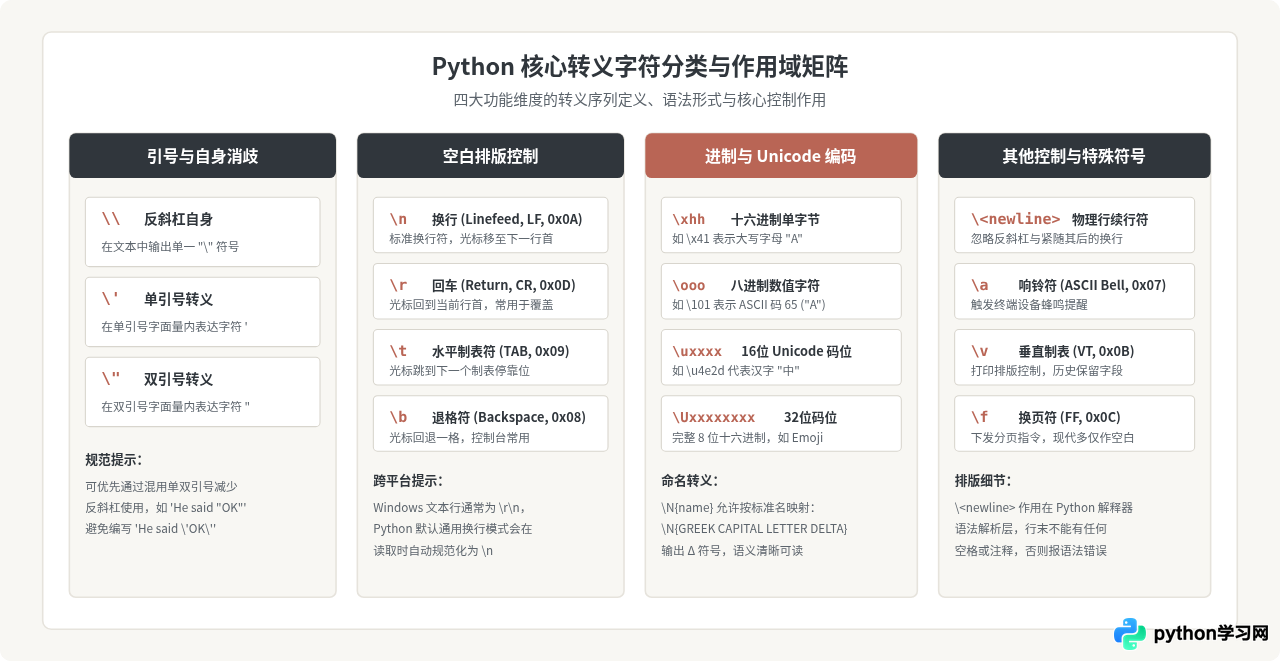The width and height of the screenshot is (1280, 662).
Task: Click the red '\t' escape code
Action: click(x=398, y=351)
